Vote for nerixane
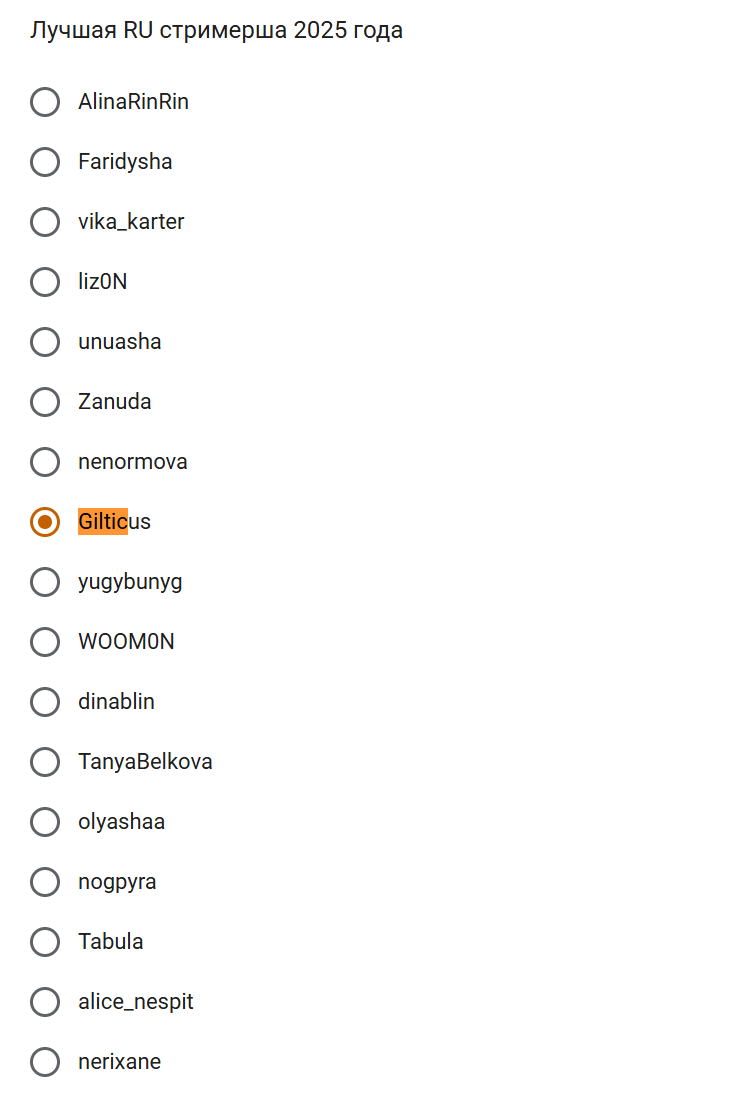 [x=45, y=1062]
